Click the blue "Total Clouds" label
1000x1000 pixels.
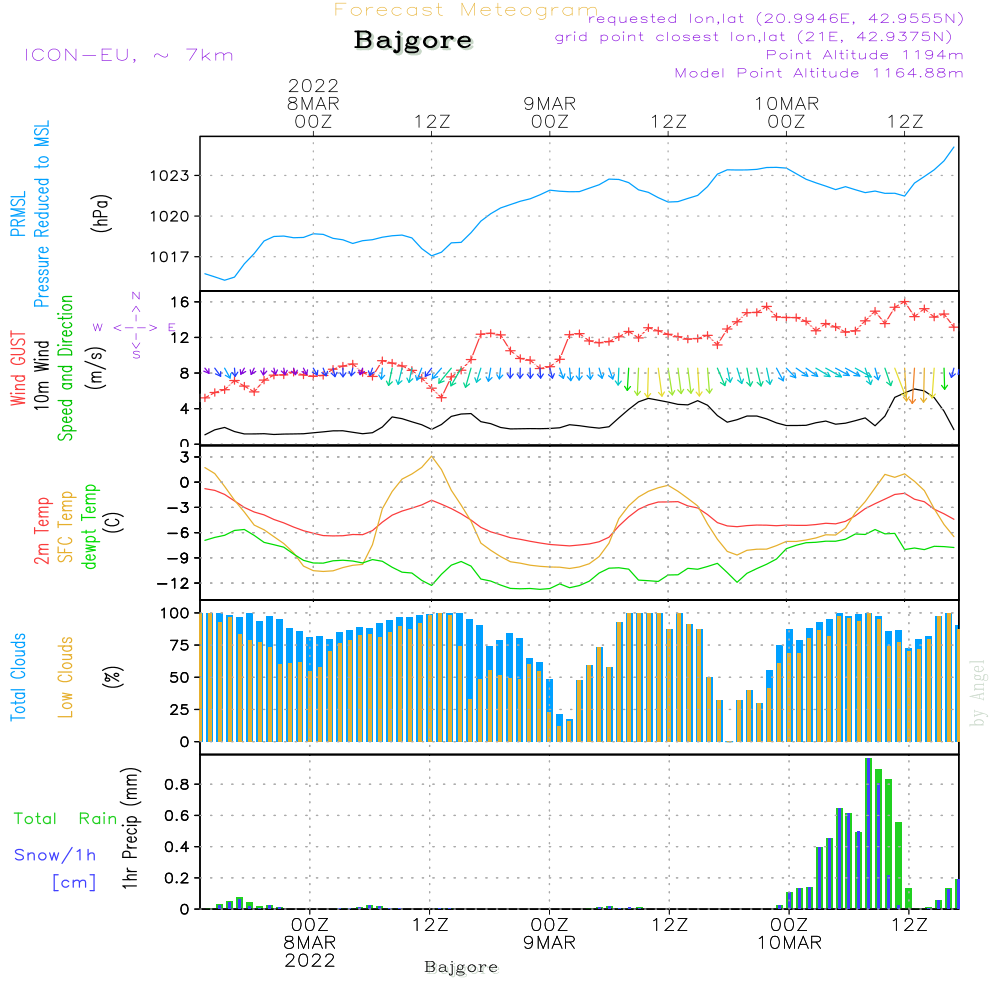coord(18,677)
